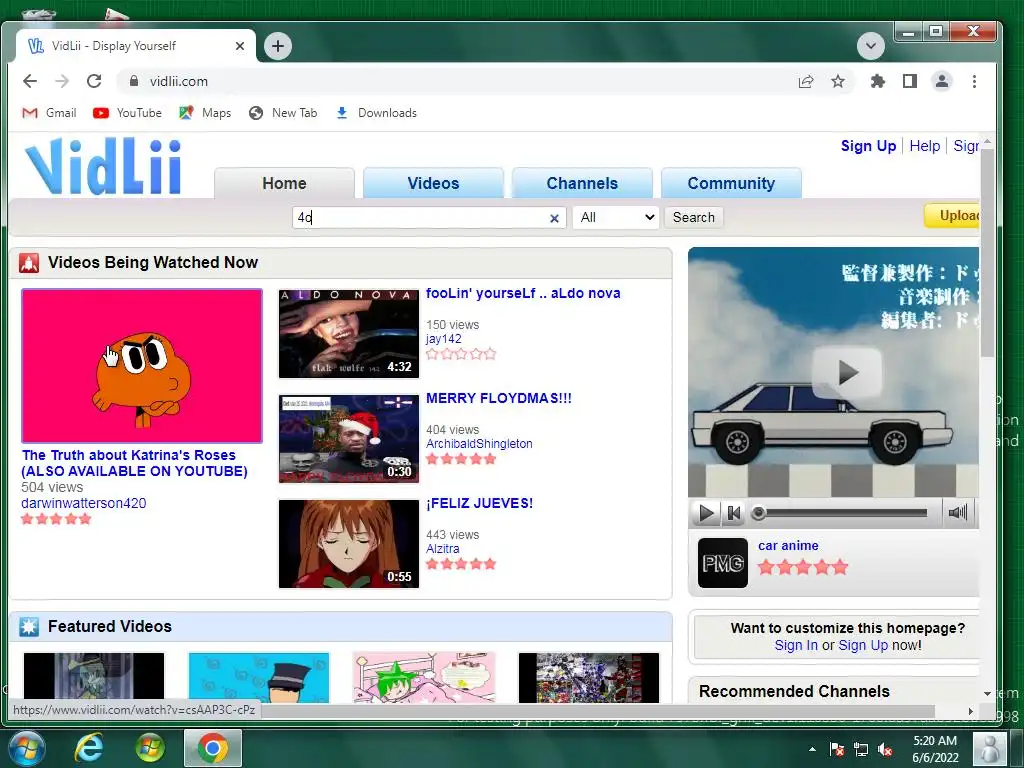Restart video with skip-back control
Image resolution: width=1024 pixels, height=768 pixels.
tap(734, 513)
